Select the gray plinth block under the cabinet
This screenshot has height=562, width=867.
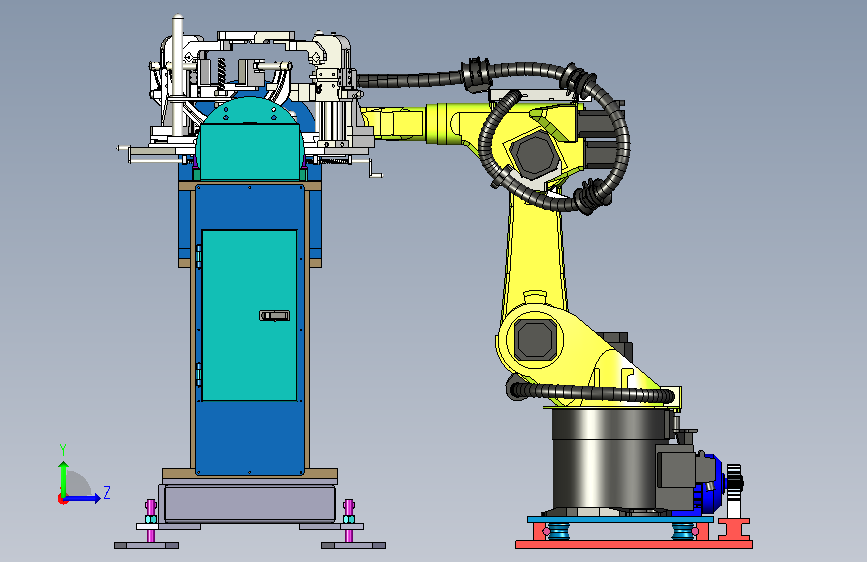pyautogui.click(x=249, y=503)
